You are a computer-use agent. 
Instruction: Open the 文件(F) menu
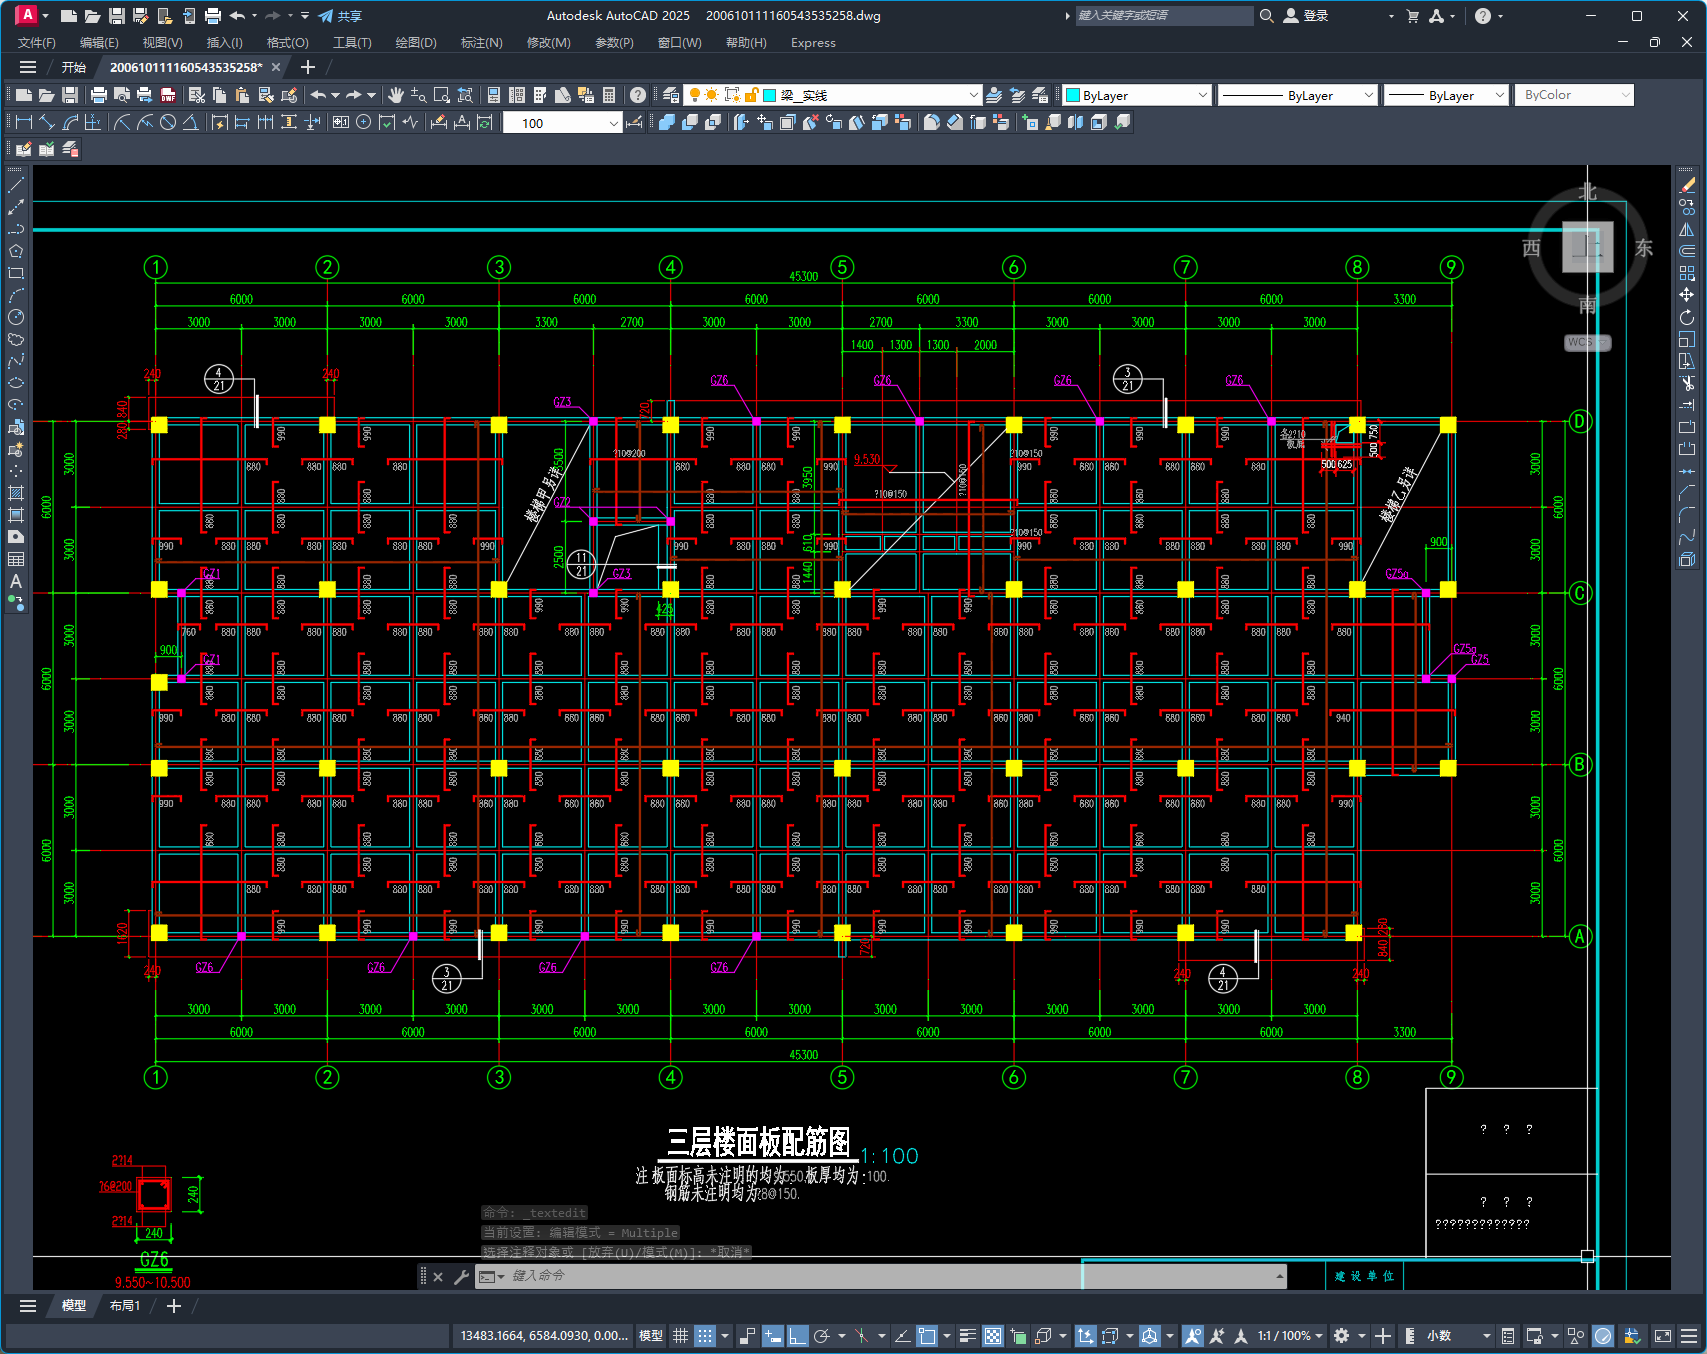[x=37, y=43]
